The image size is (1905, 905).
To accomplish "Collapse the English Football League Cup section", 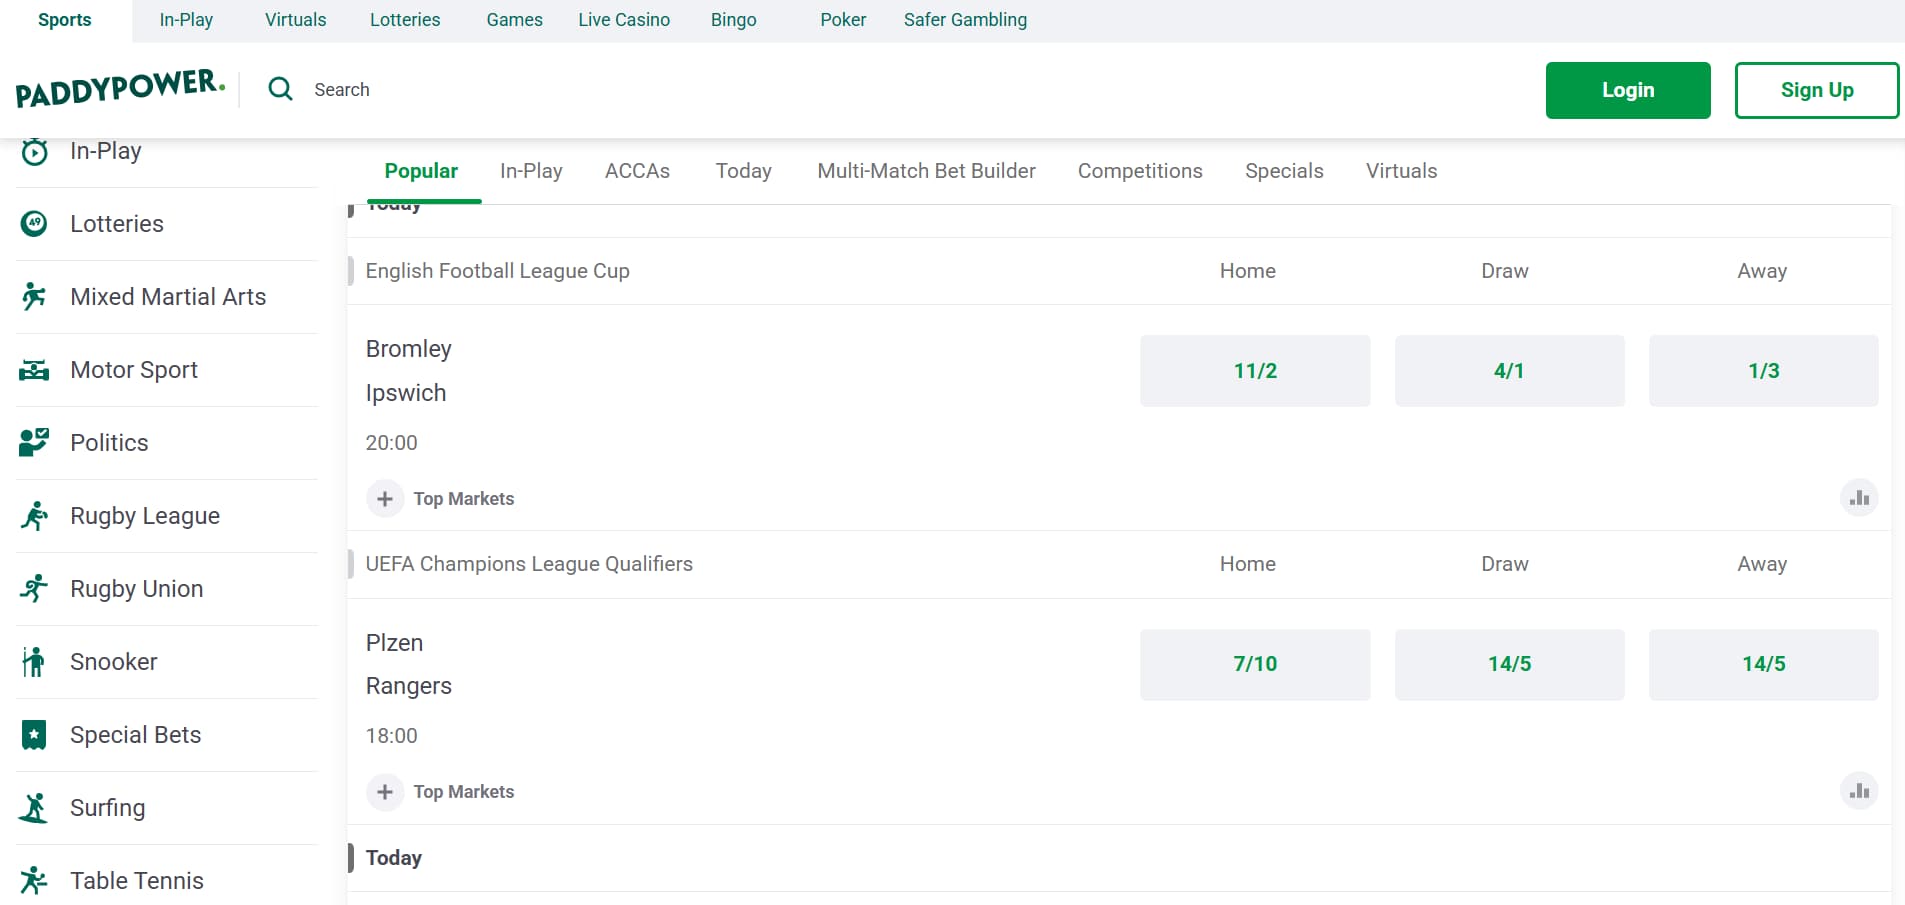I will (497, 271).
